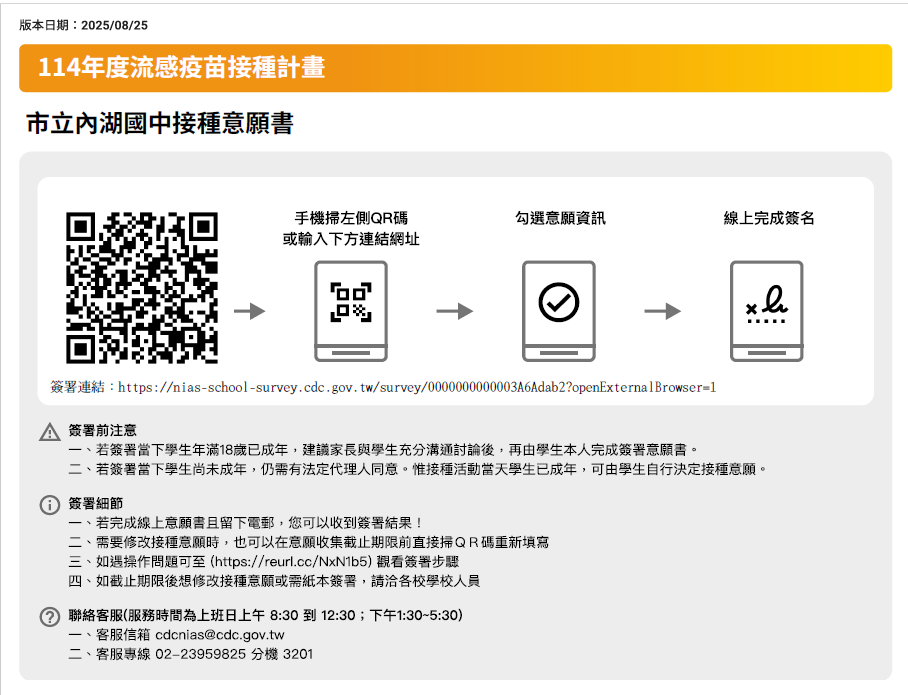The width and height of the screenshot is (908, 695).
Task: Click the phone checkmark icon
Action: 559,311
